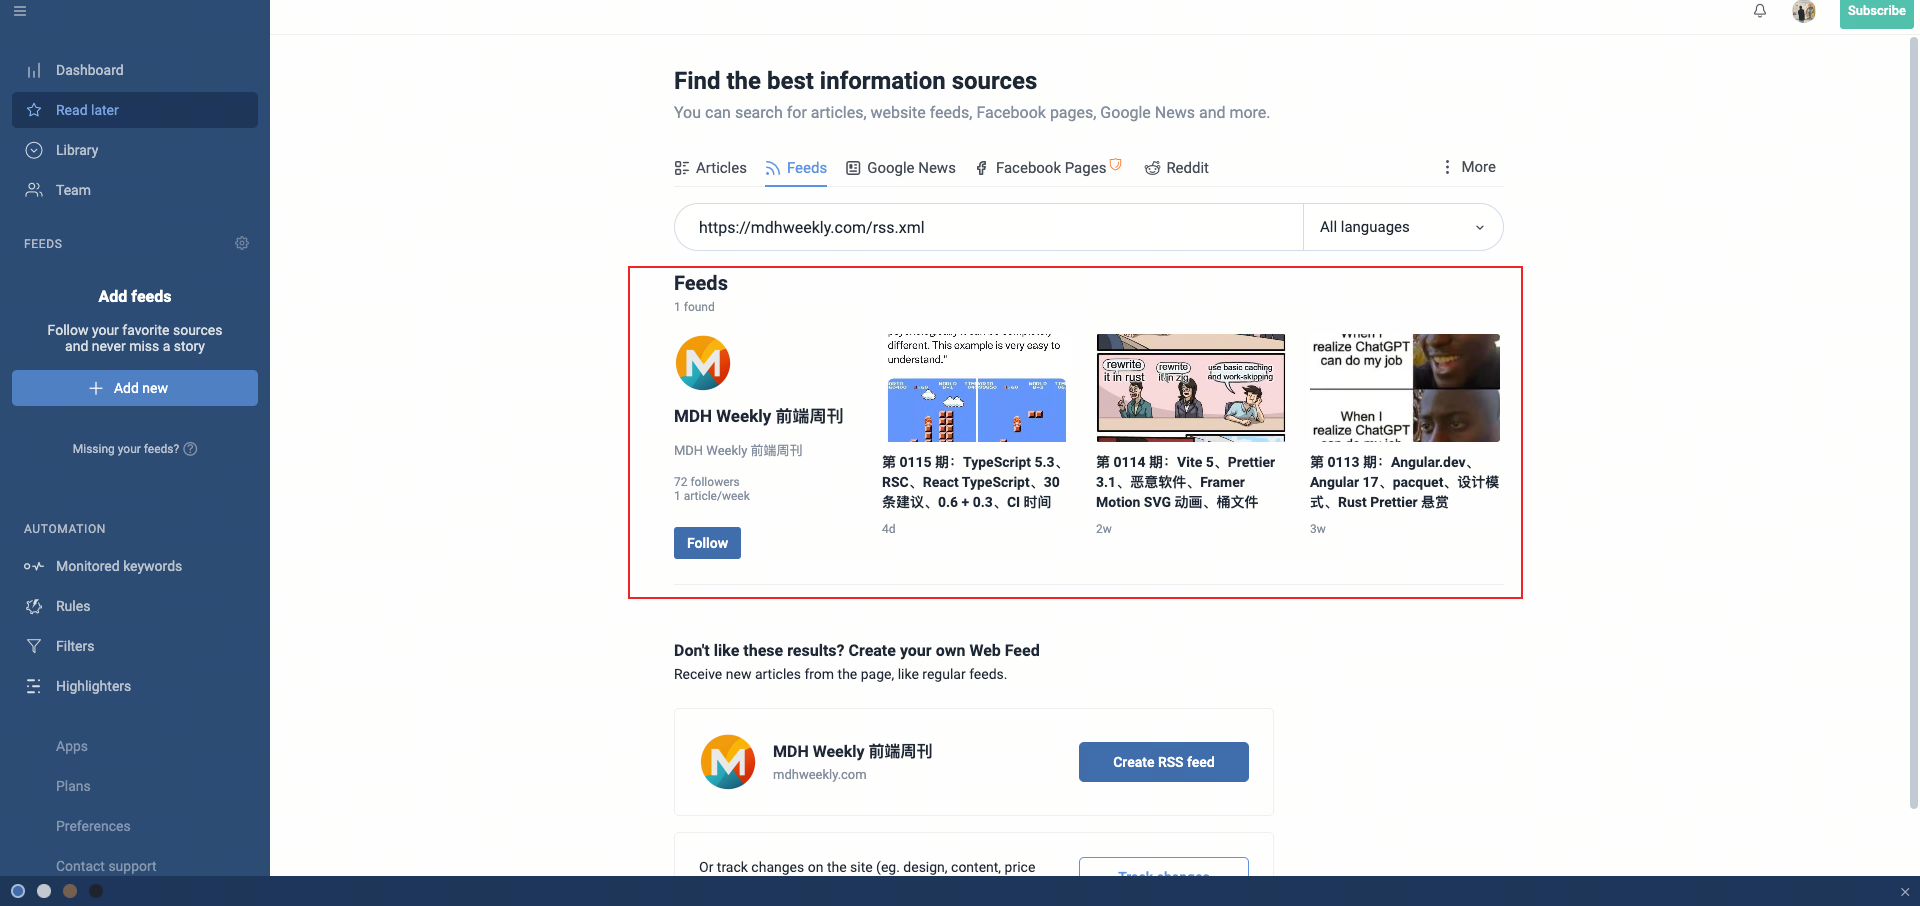This screenshot has width=1920, height=906.
Task: Open the Highlighters page
Action: (x=93, y=686)
